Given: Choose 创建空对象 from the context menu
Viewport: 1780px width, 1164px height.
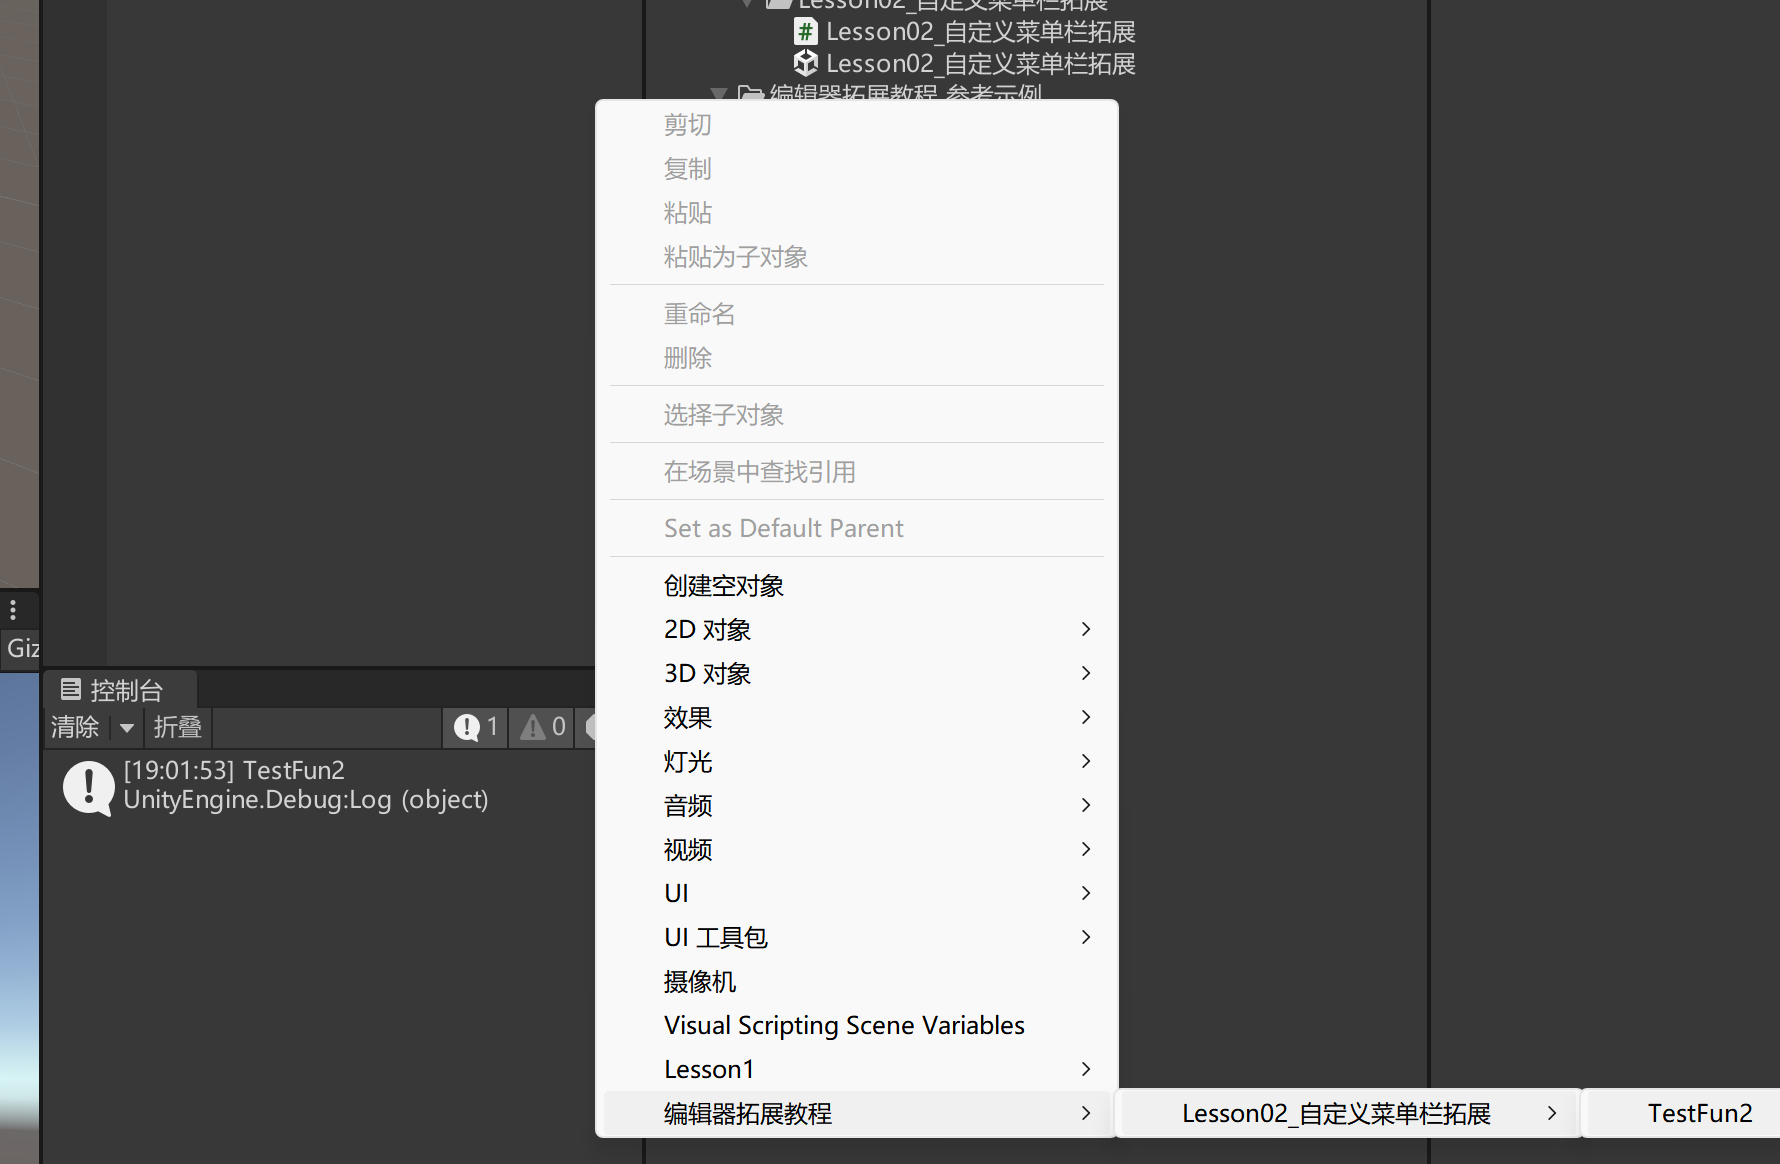Looking at the screenshot, I should pos(724,585).
